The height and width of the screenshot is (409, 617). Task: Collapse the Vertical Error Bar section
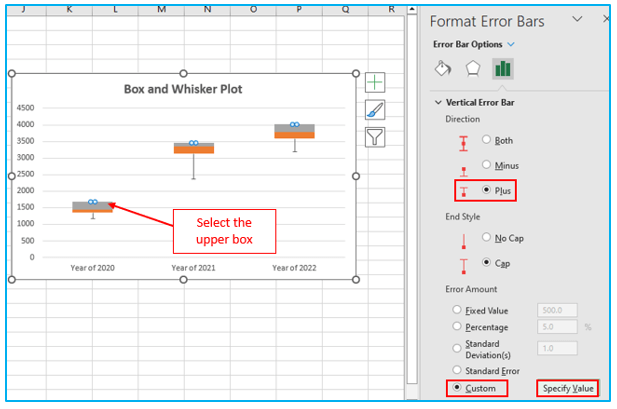(438, 102)
